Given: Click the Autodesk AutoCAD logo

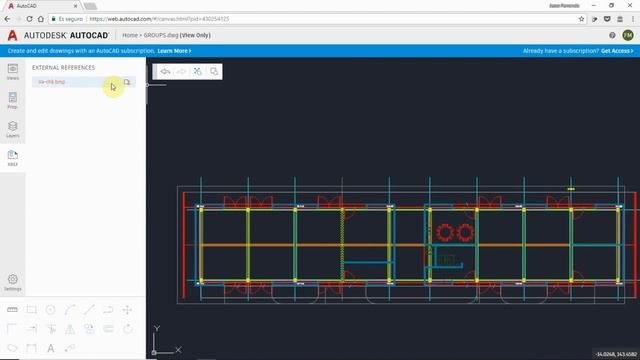Looking at the screenshot, I should click(58, 36).
